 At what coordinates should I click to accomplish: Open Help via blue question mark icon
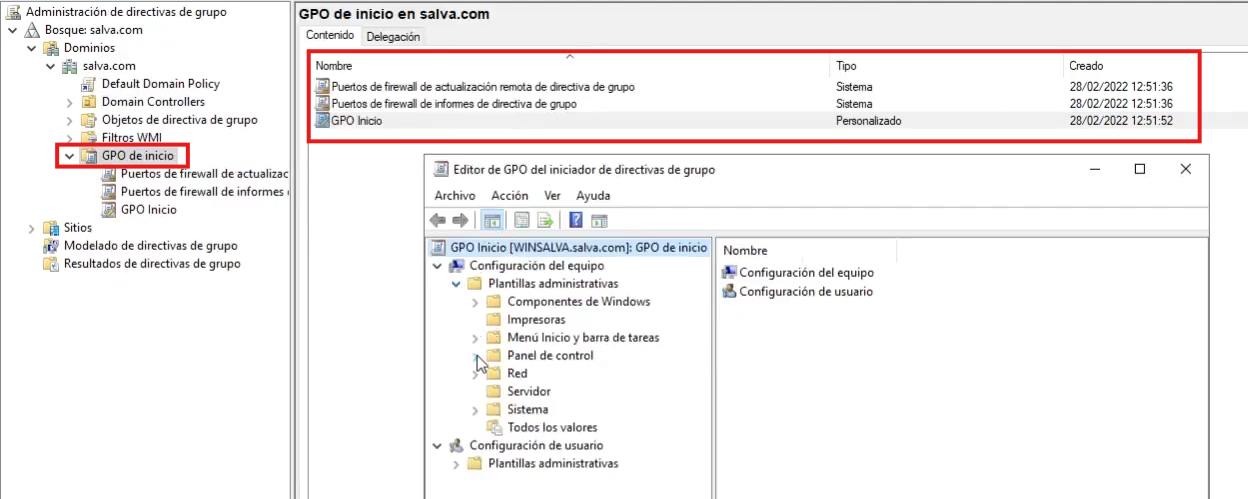pos(576,221)
